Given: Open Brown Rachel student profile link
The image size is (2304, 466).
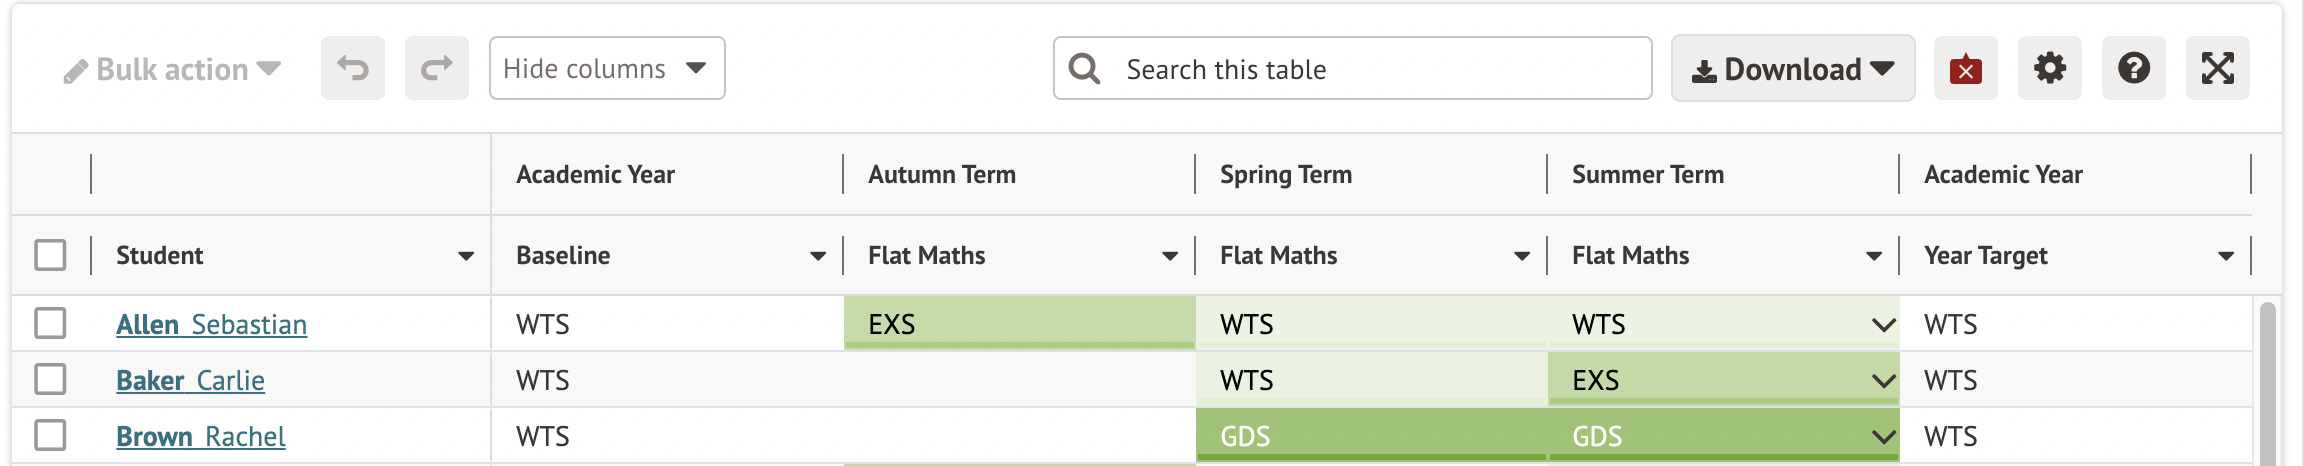Looking at the screenshot, I should pyautogui.click(x=201, y=437).
